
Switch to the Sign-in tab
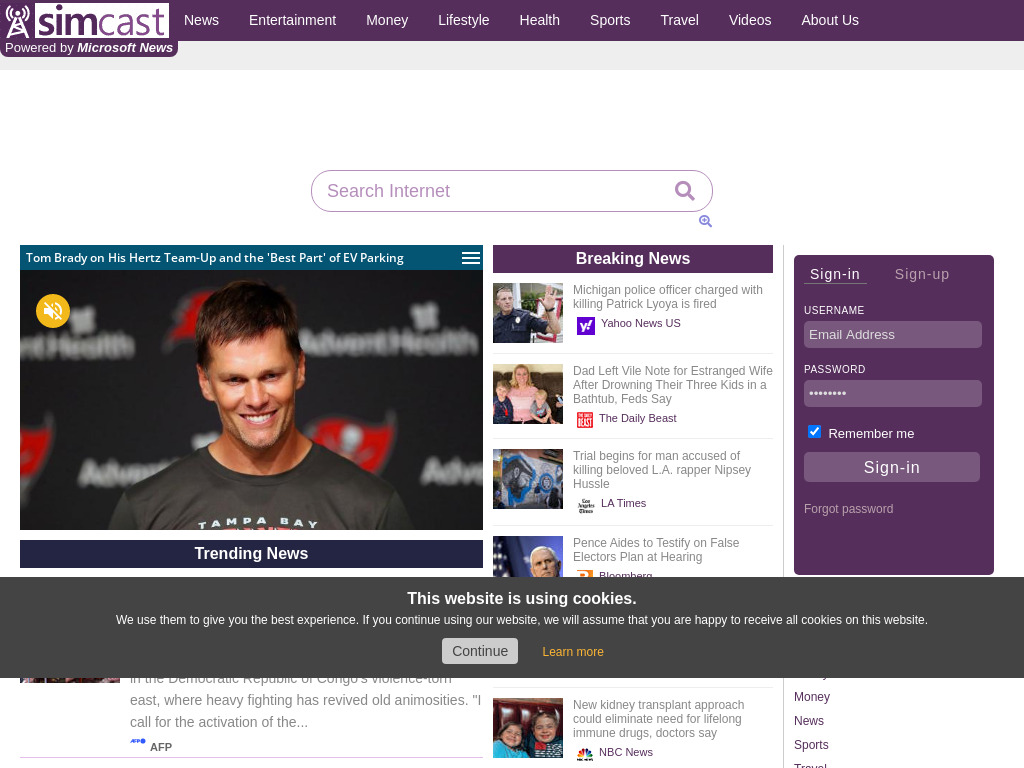click(835, 274)
